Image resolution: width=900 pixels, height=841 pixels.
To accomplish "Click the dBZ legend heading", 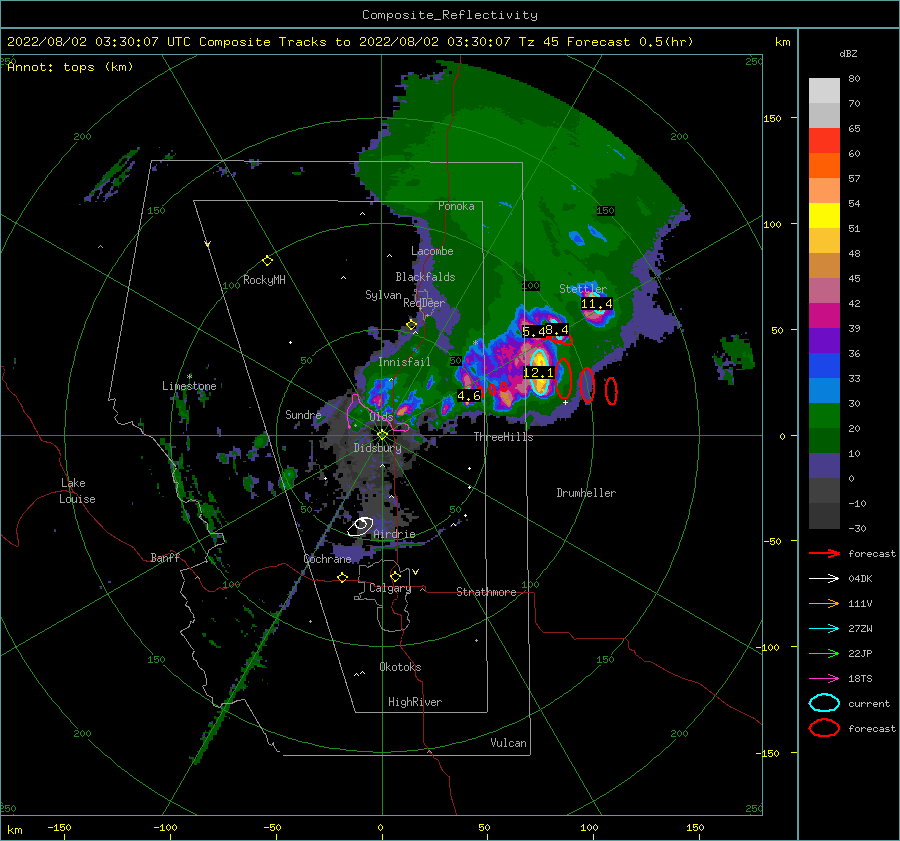I will pos(848,54).
